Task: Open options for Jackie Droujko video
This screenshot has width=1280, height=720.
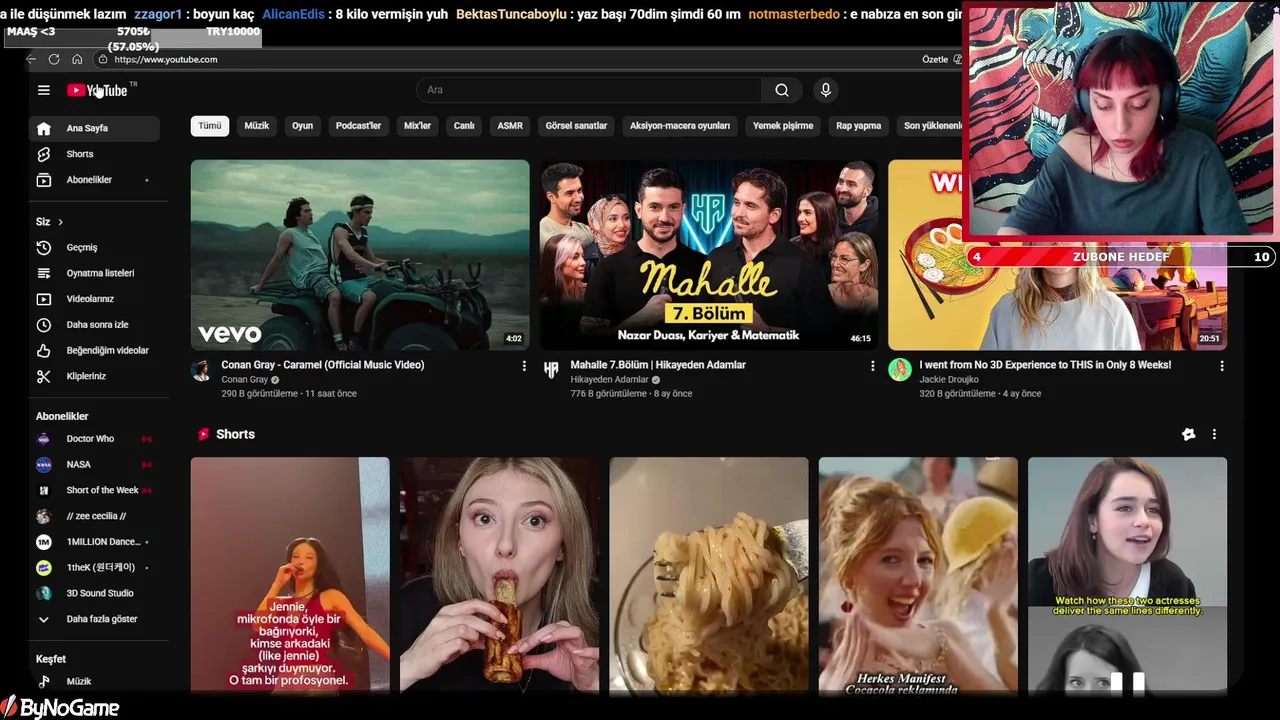Action: point(1221,366)
